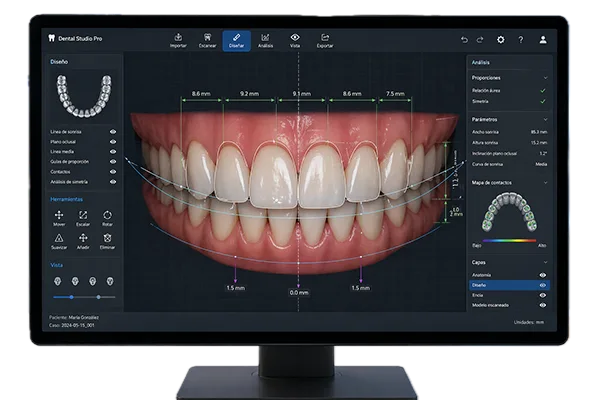Open help with the question mark icon

(521, 40)
